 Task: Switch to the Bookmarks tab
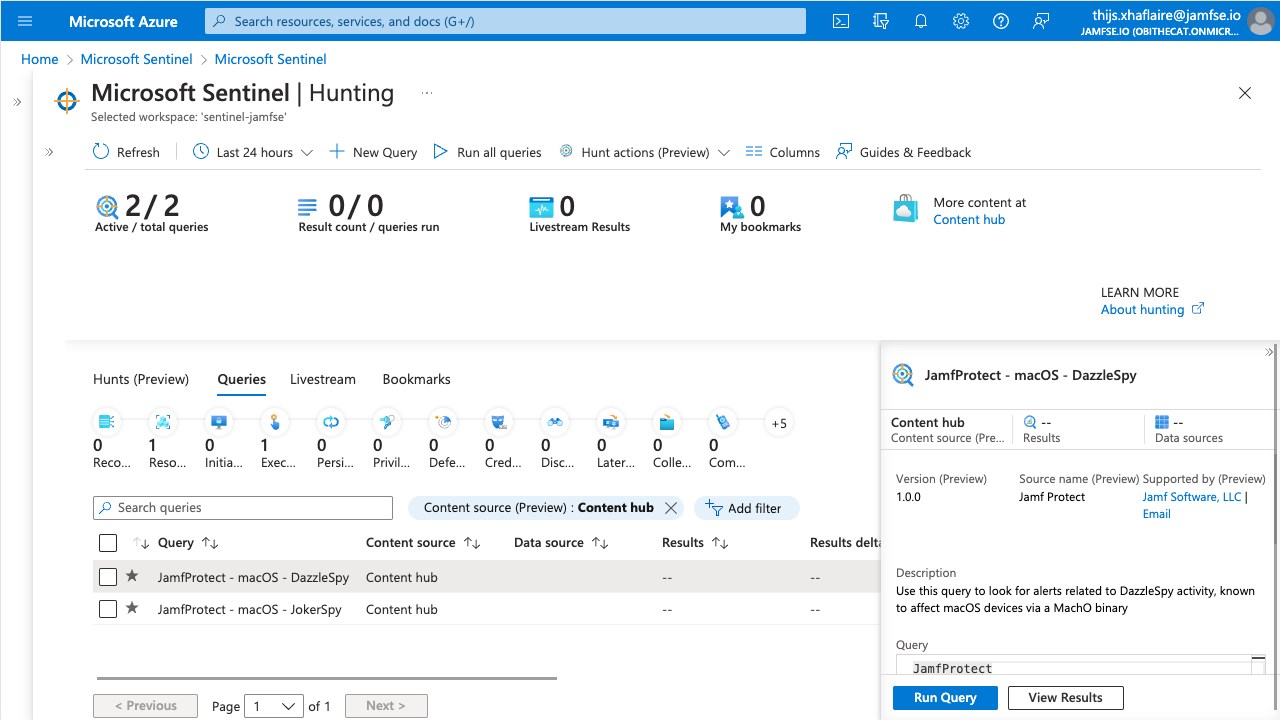tap(416, 379)
